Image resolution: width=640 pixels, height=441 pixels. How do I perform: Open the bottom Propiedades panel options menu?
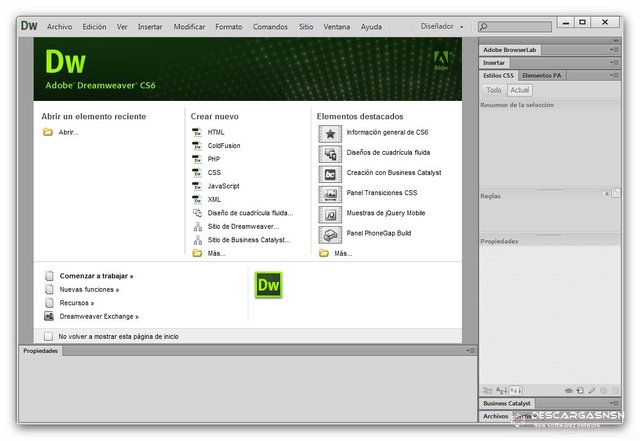(x=470, y=350)
